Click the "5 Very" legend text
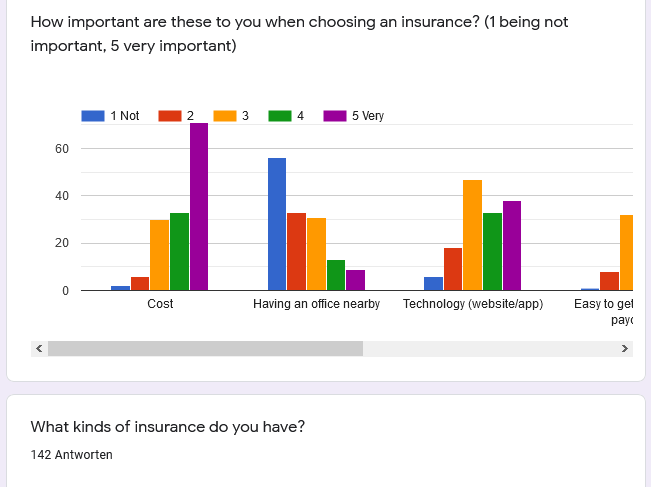 pyautogui.click(x=368, y=116)
